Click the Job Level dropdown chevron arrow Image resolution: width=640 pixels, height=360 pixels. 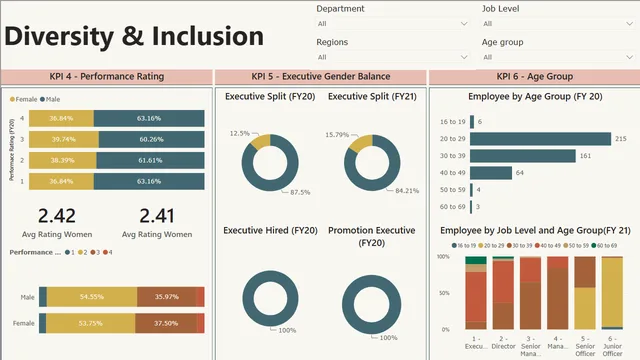click(x=629, y=24)
